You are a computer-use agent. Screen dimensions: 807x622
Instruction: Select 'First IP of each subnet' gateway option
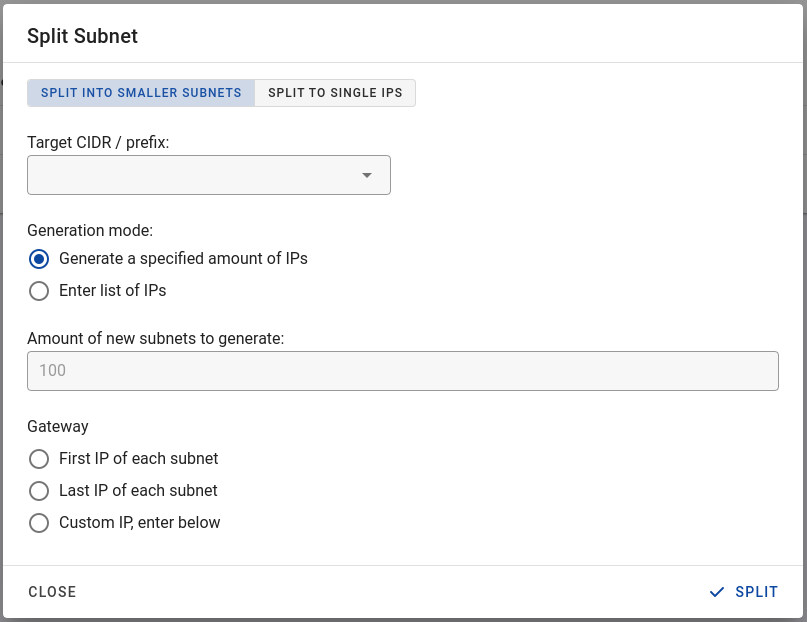click(39, 458)
